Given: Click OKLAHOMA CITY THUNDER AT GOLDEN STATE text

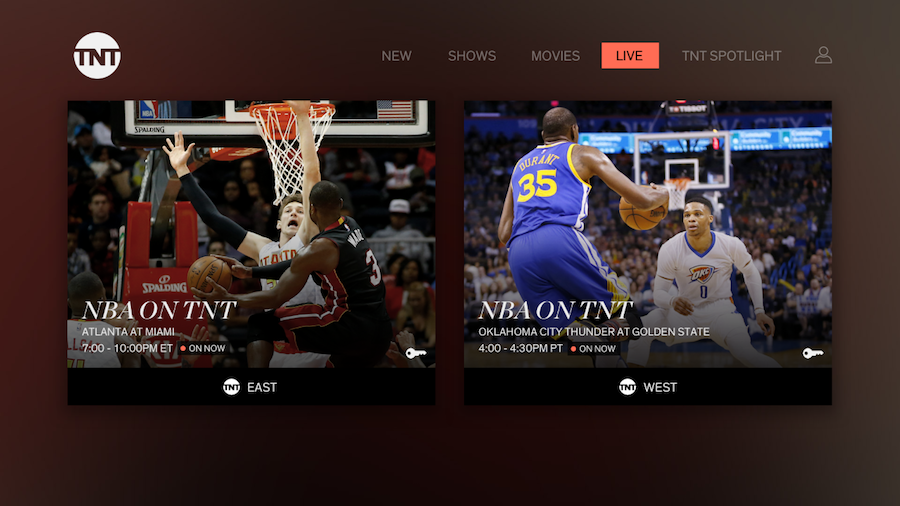Looking at the screenshot, I should coord(594,332).
